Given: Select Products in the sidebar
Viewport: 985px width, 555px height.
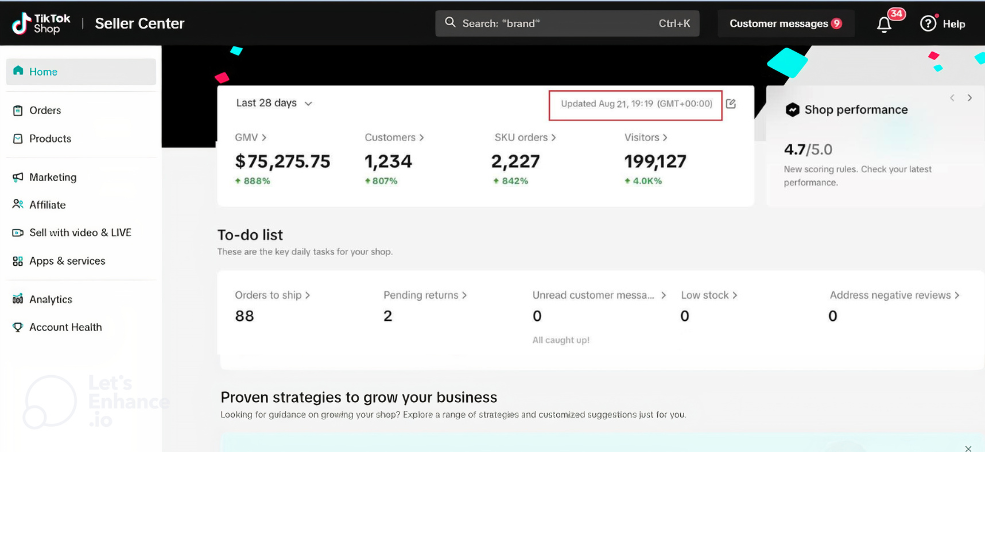Looking at the screenshot, I should [x=50, y=139].
